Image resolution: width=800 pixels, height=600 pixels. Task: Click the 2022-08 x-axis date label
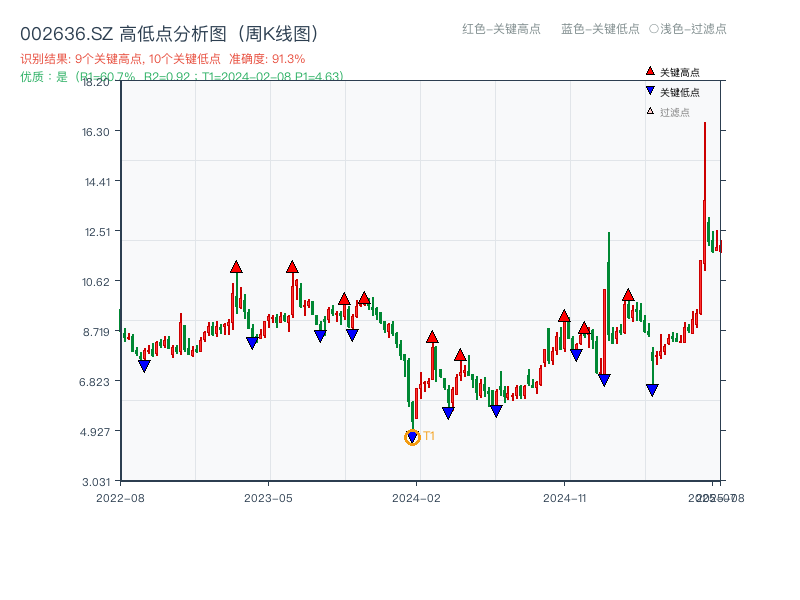[120, 498]
